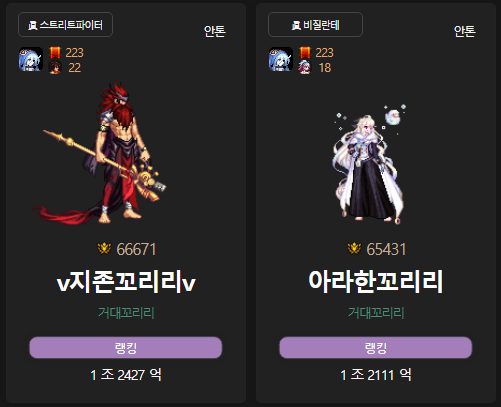Click the gold crest icon beside 66671
The image size is (501, 407).
[104, 248]
